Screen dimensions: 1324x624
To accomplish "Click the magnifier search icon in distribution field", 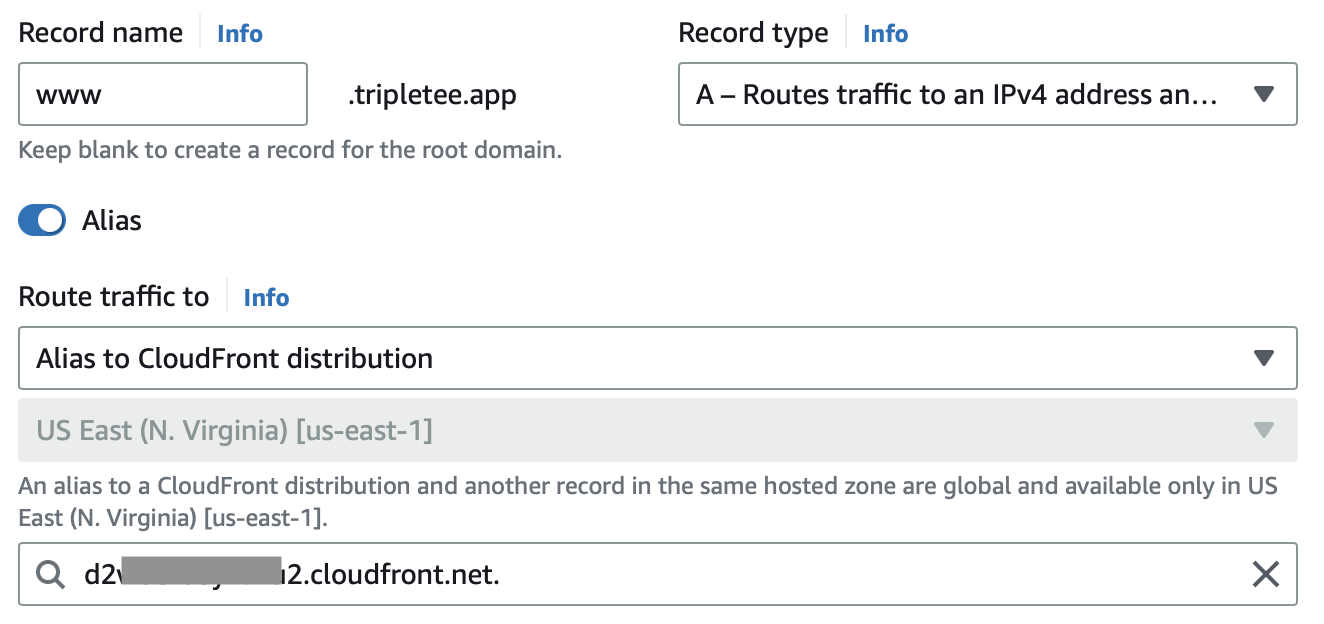I will (x=50, y=575).
